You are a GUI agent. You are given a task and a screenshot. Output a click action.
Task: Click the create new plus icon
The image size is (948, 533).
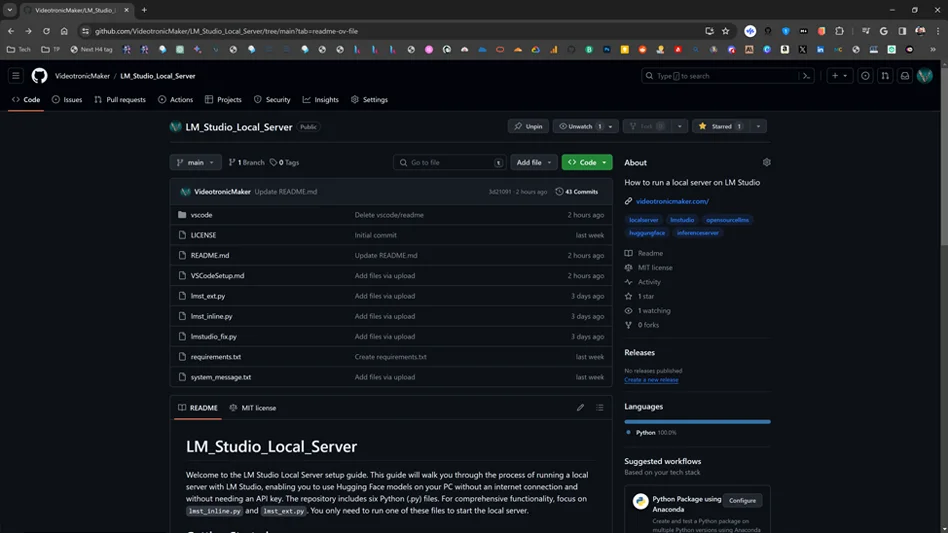pos(835,76)
